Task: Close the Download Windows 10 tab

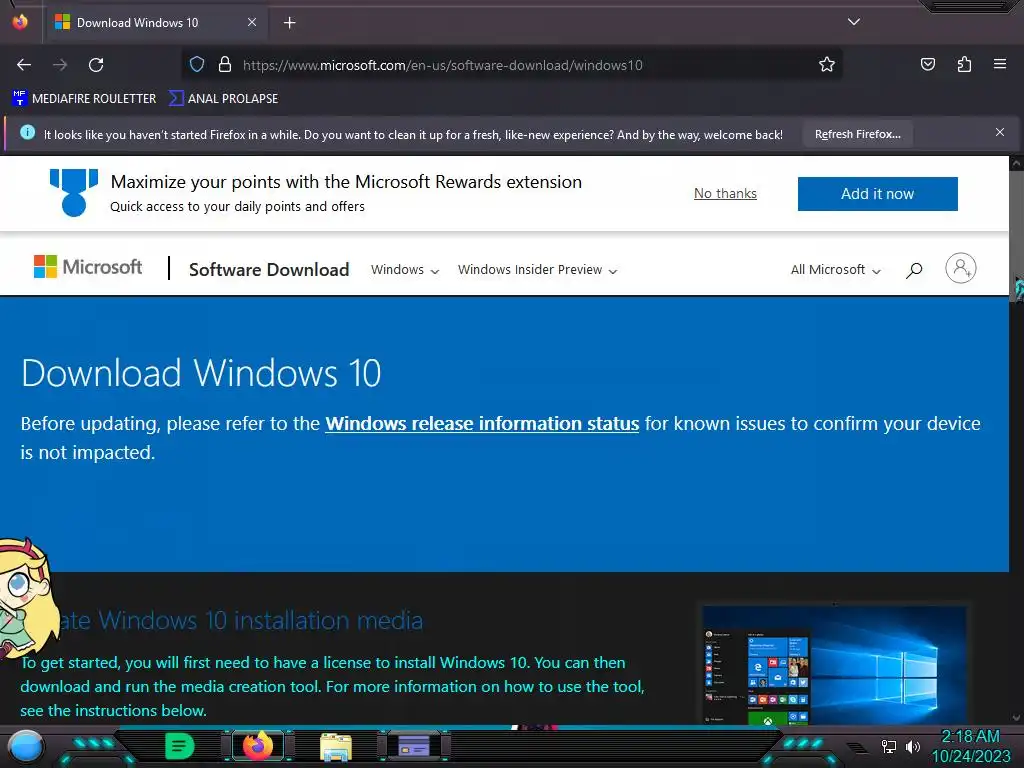Action: [252, 22]
